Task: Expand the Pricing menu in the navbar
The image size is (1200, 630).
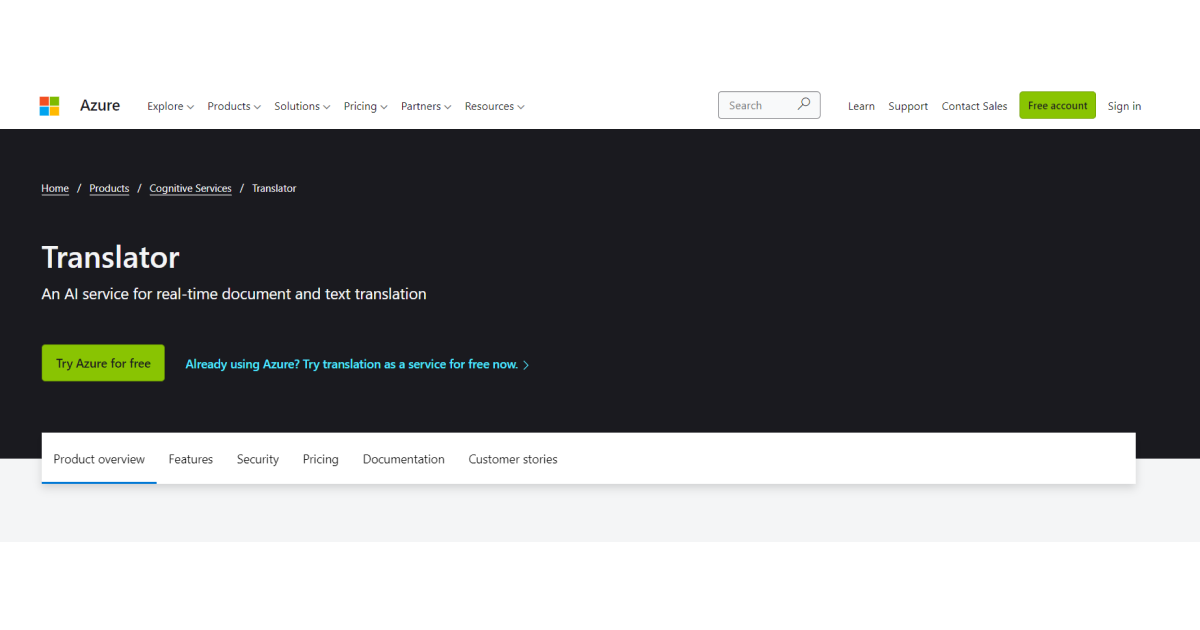Action: 365,106
